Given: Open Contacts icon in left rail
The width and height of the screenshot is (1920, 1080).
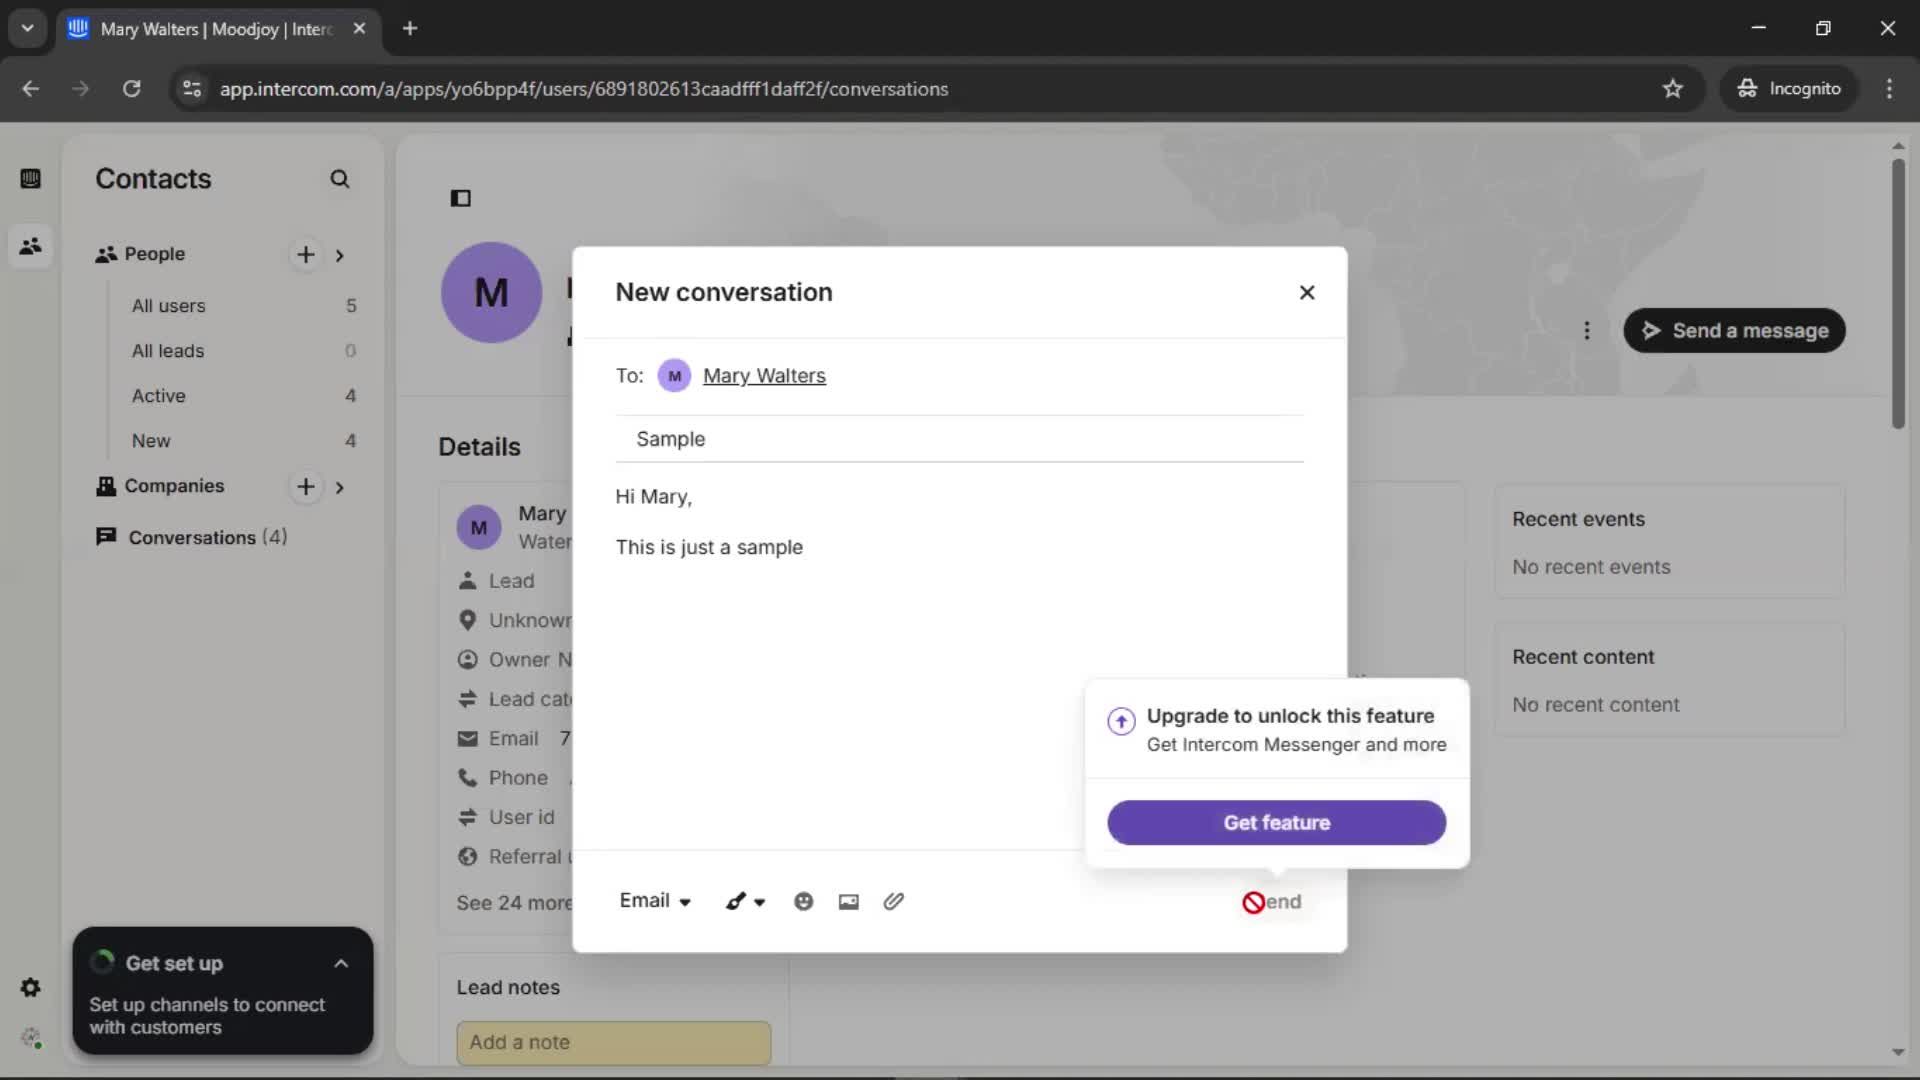Looking at the screenshot, I should tap(31, 246).
